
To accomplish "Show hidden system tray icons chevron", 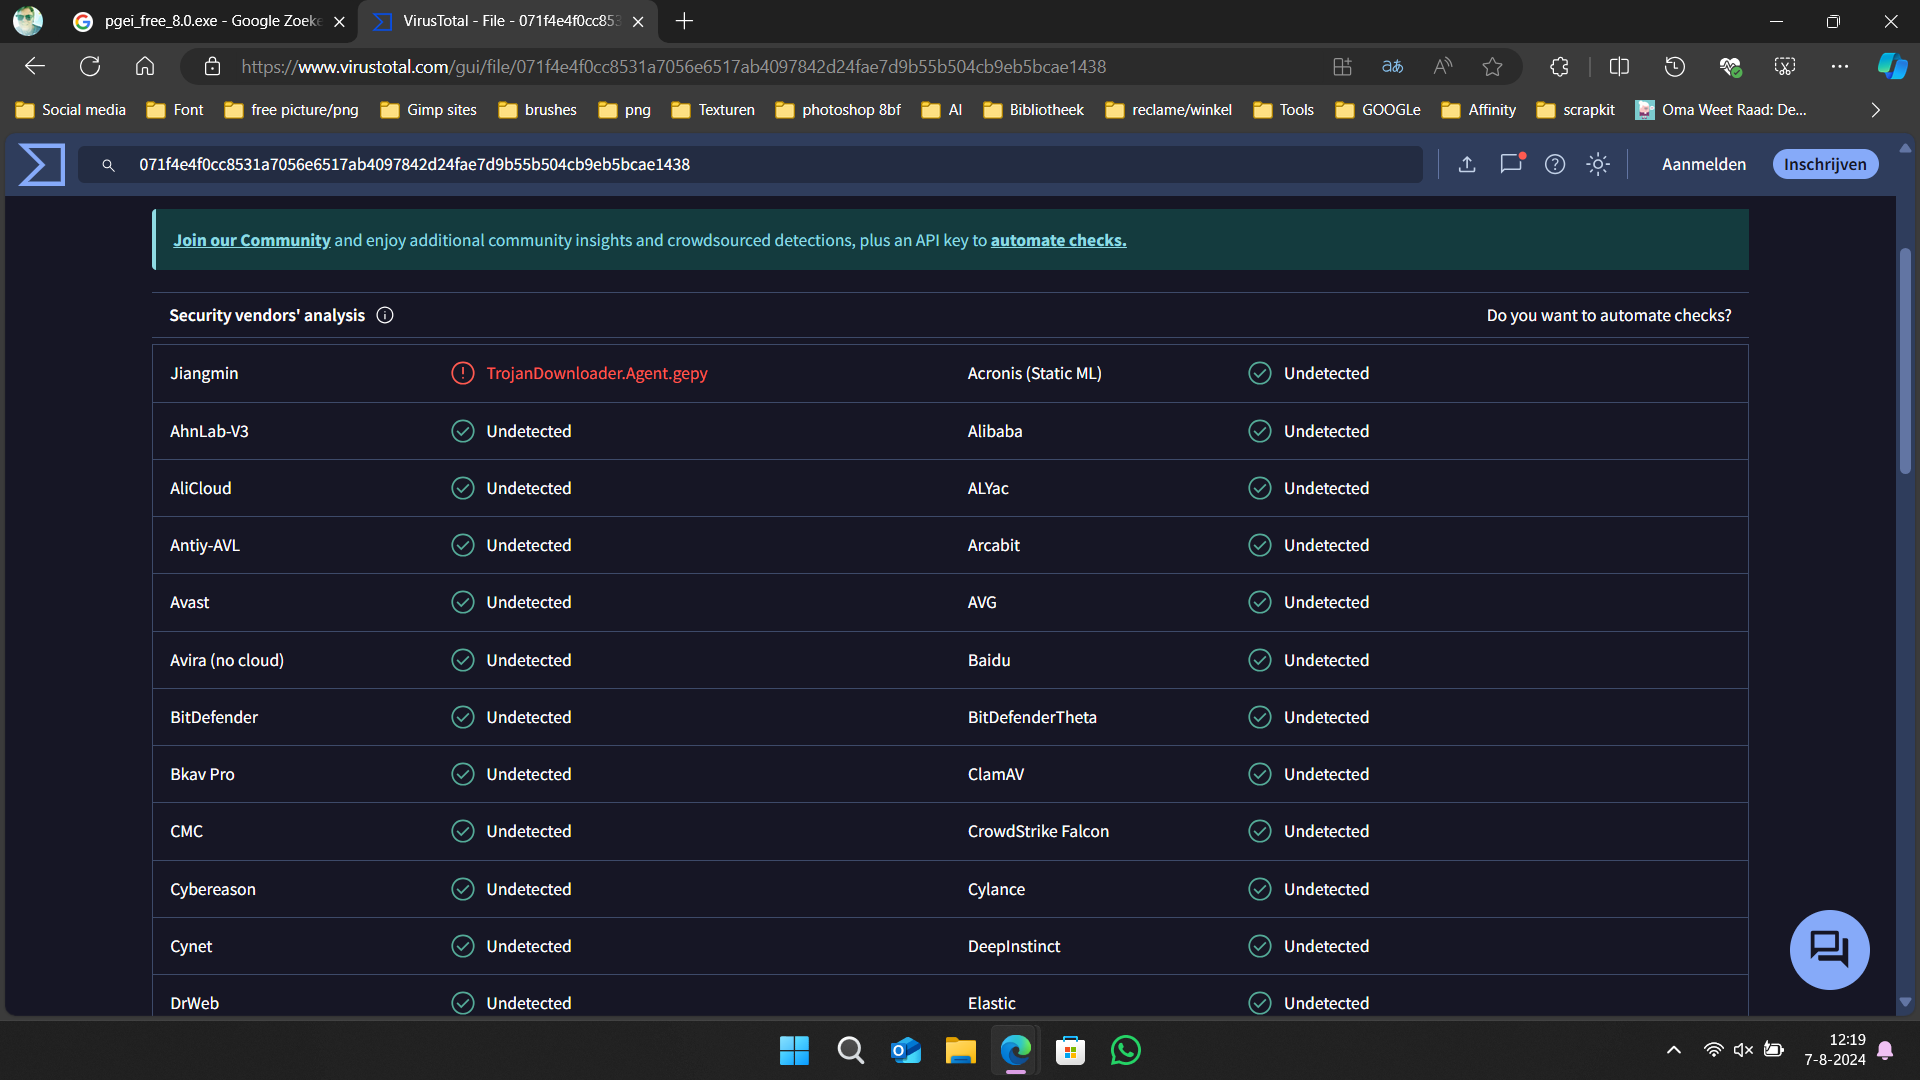I will click(1673, 1050).
